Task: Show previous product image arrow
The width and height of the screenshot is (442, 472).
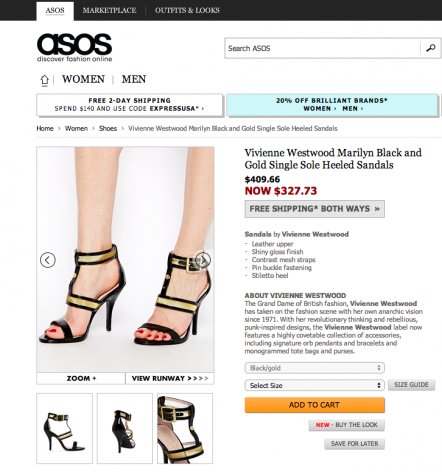Action: tap(48, 260)
